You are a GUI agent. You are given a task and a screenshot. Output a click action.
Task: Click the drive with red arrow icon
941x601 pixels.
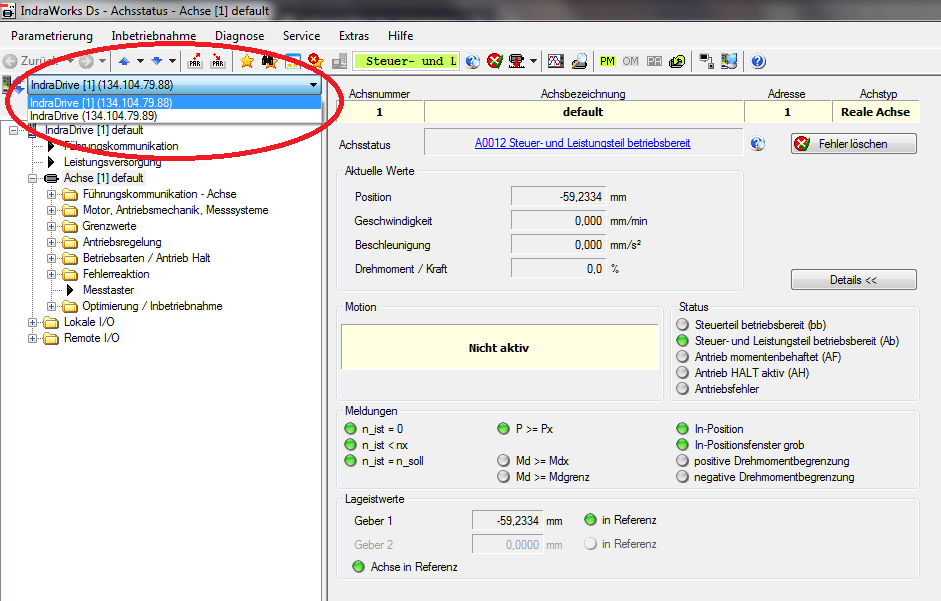pos(516,61)
